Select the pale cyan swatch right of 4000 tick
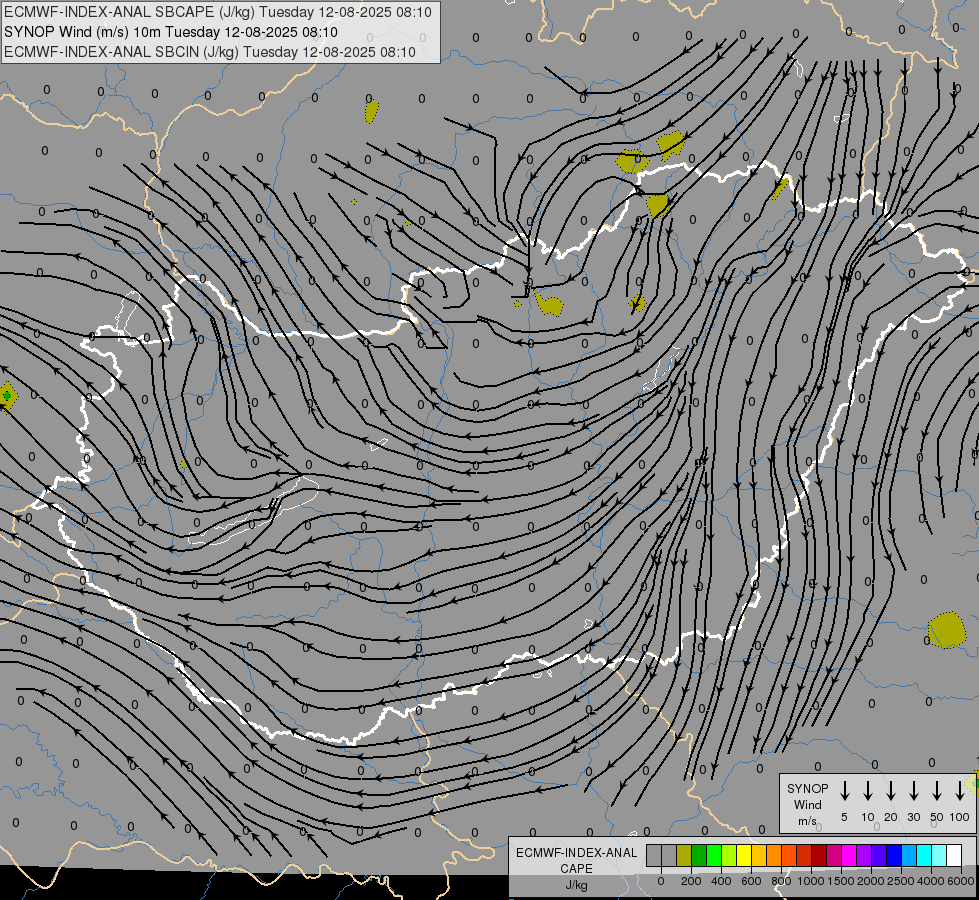The height and width of the screenshot is (900, 979). (939, 855)
